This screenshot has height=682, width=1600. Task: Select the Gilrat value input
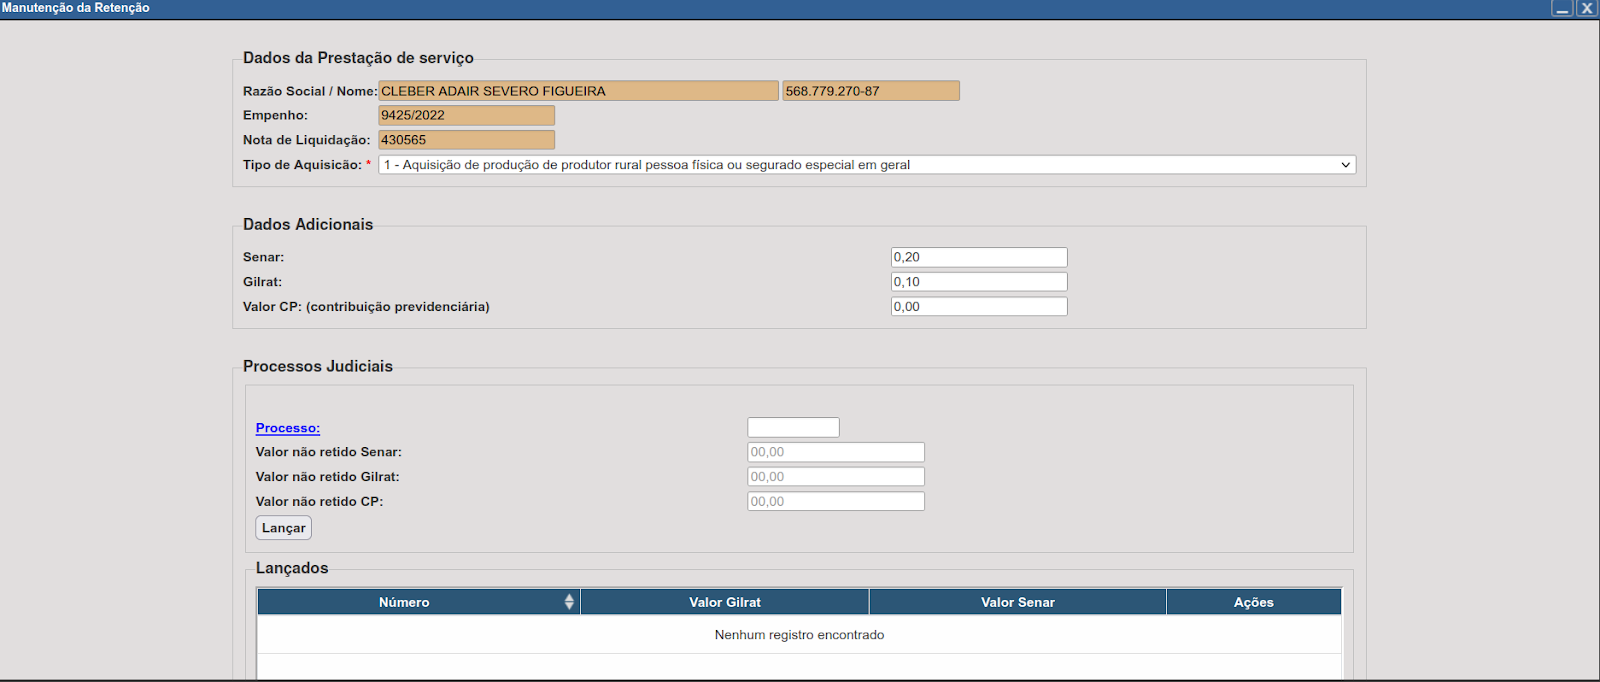click(978, 282)
